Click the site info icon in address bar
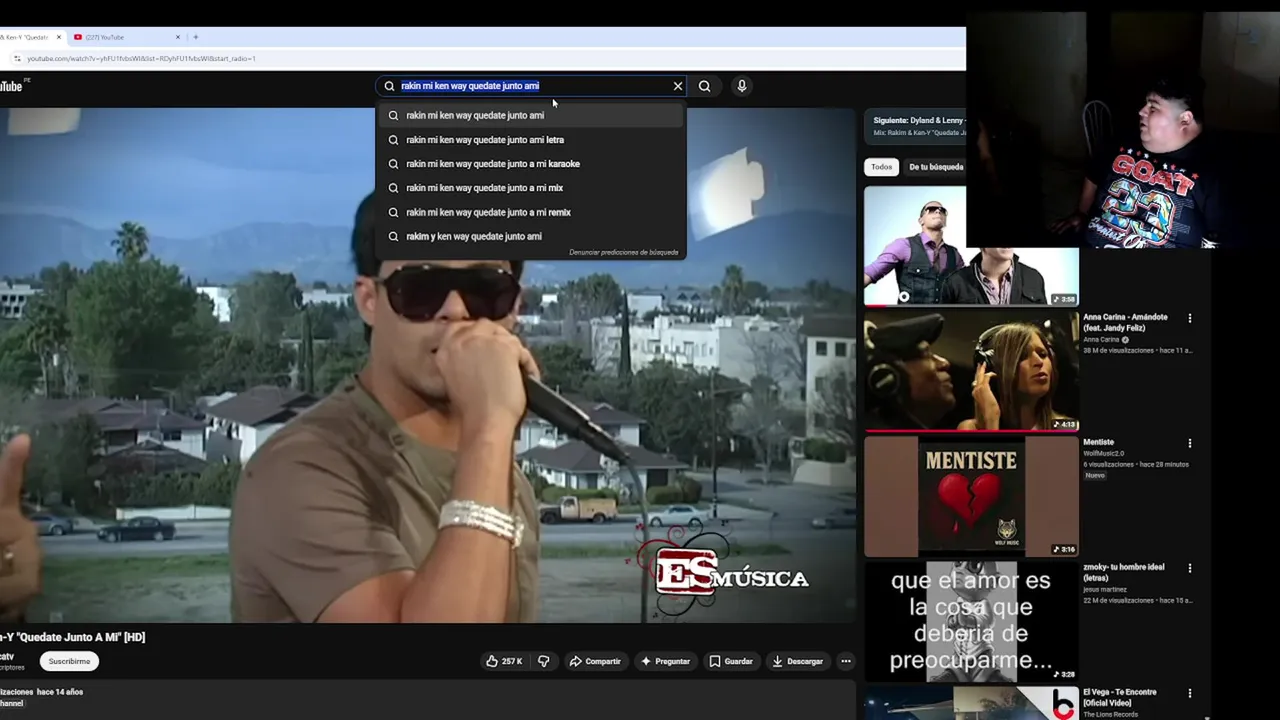1280x720 pixels. (x=17, y=59)
